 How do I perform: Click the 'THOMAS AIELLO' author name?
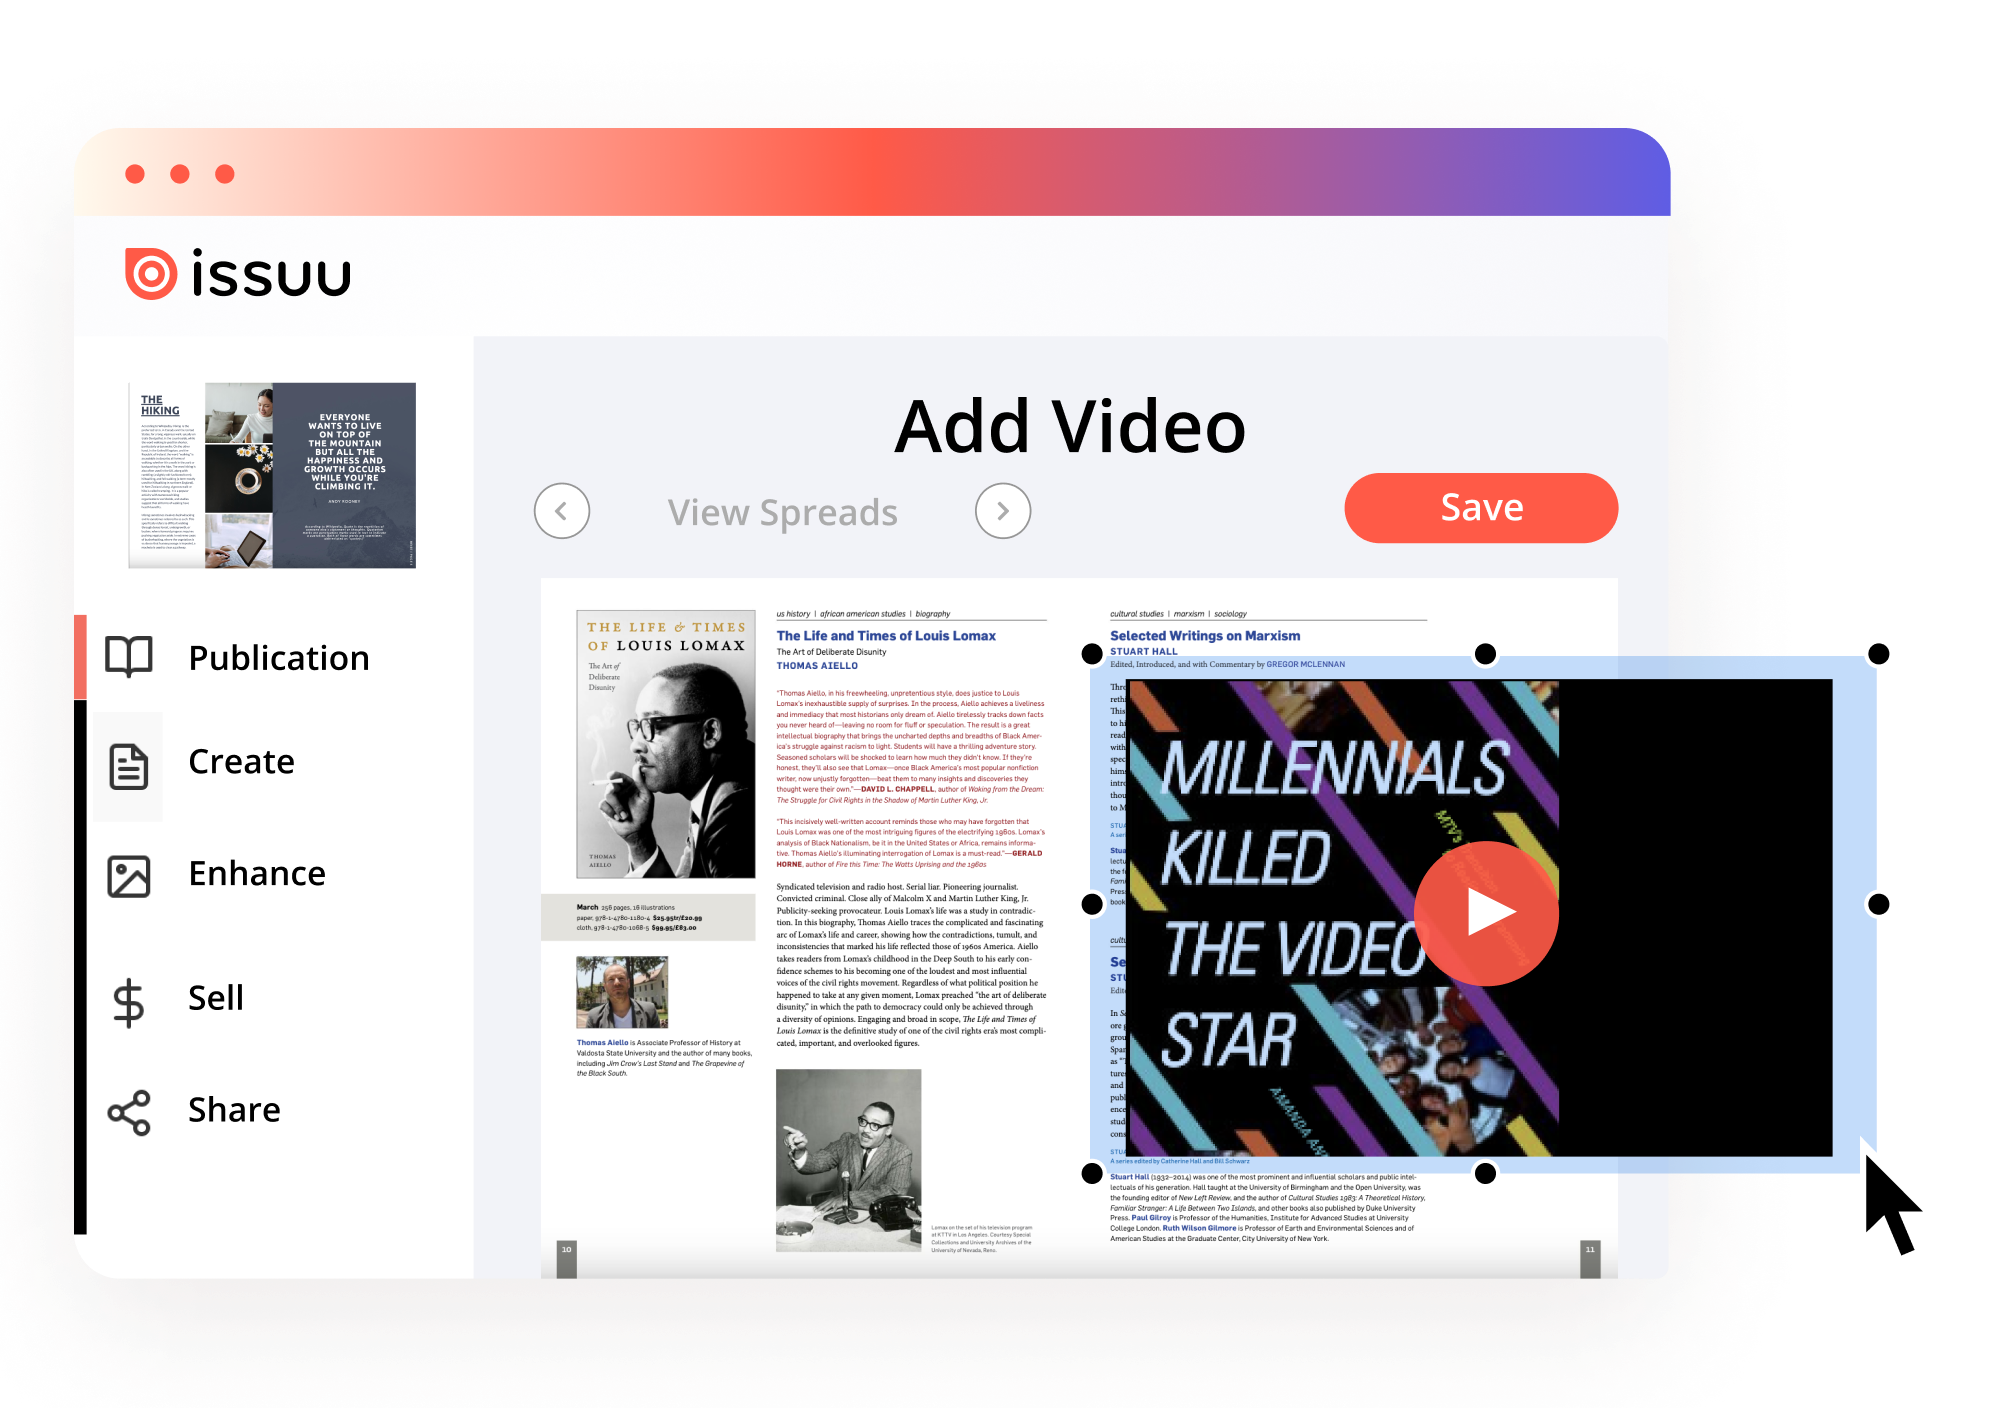coord(817,666)
